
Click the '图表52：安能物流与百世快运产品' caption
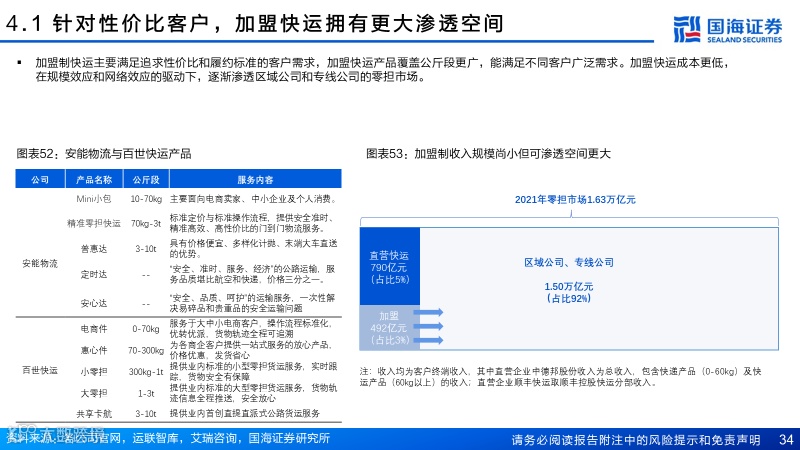coord(104,154)
